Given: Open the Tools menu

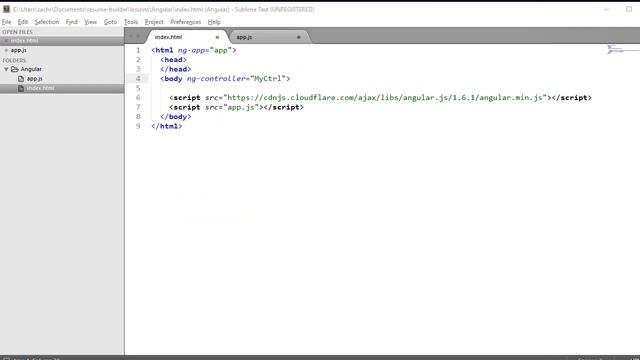Looking at the screenshot, I should click(x=131, y=22).
